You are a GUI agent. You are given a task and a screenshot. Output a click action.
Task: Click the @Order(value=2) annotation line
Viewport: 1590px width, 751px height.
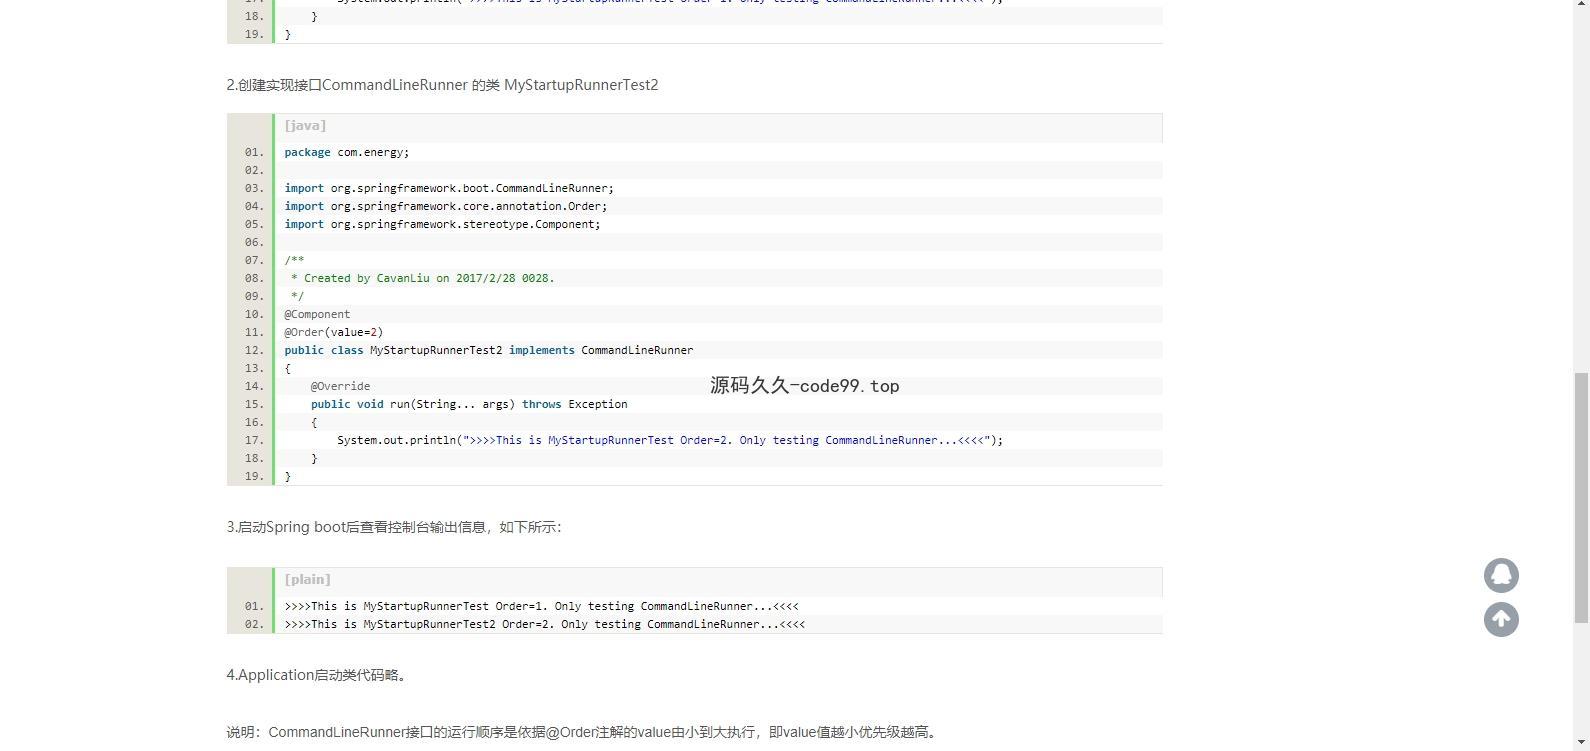point(333,332)
